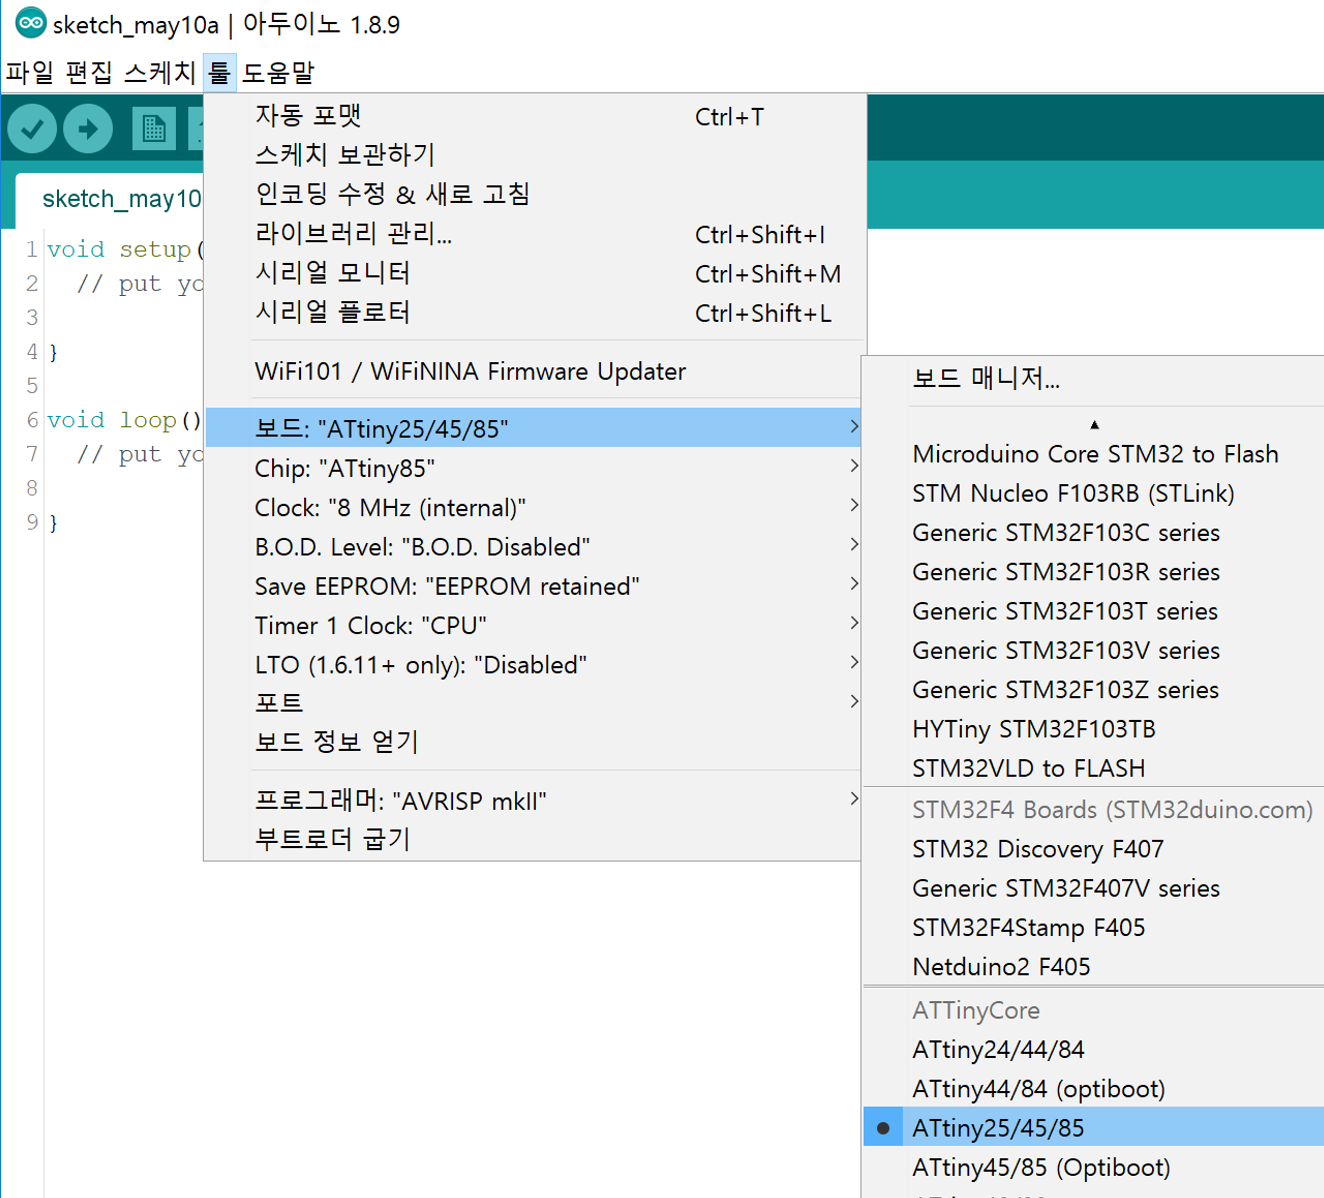Choose 스케치 보관하기 menu entry
The height and width of the screenshot is (1198, 1324).
(x=534, y=155)
